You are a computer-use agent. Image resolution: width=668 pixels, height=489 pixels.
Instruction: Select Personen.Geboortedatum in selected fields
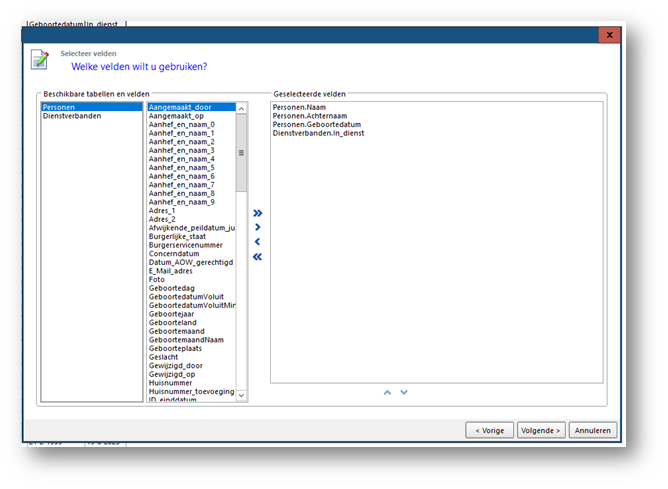[437, 124]
